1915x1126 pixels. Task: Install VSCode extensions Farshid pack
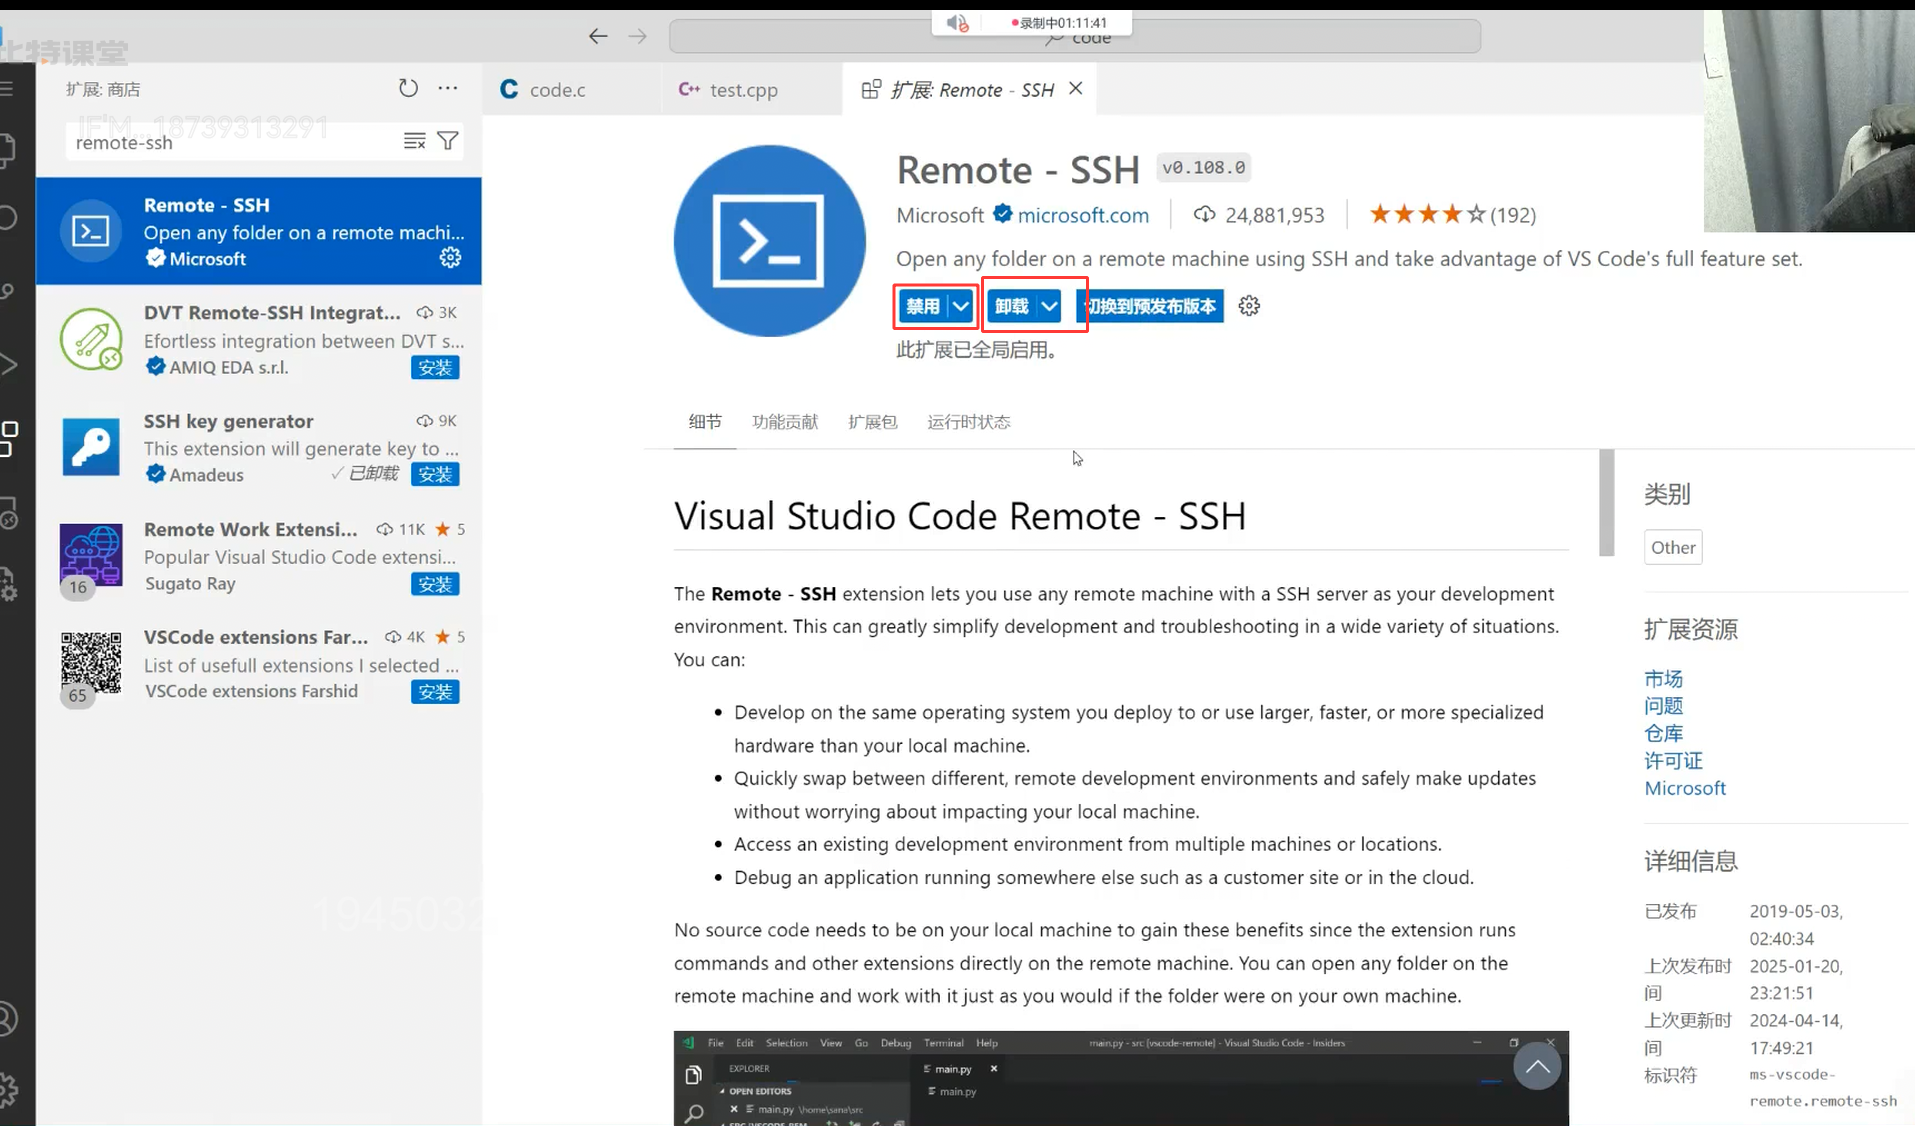pos(435,692)
